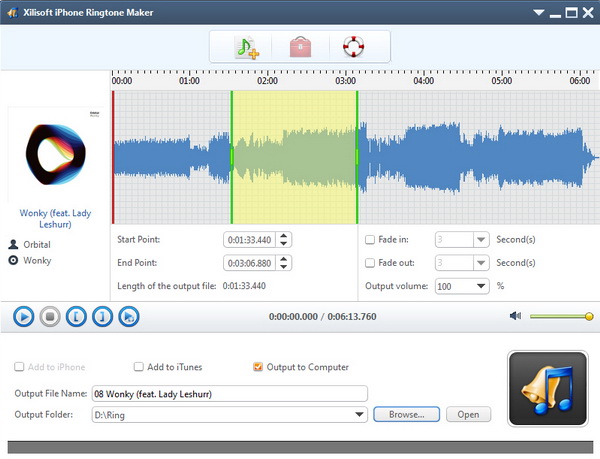Click the large create ringtone button
The width and height of the screenshot is (600, 459).
point(546,388)
